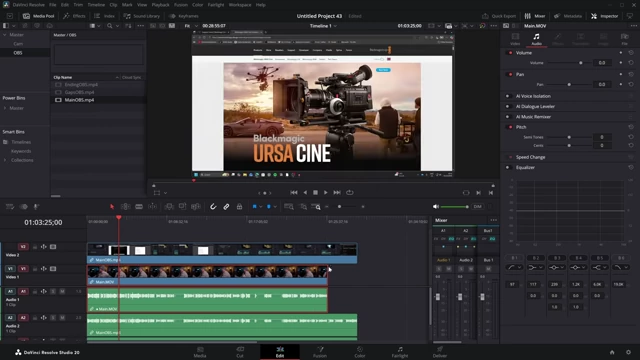Toggle the Pitch section switch
Image resolution: width=640 pixels, height=360 pixels.
click(510, 127)
